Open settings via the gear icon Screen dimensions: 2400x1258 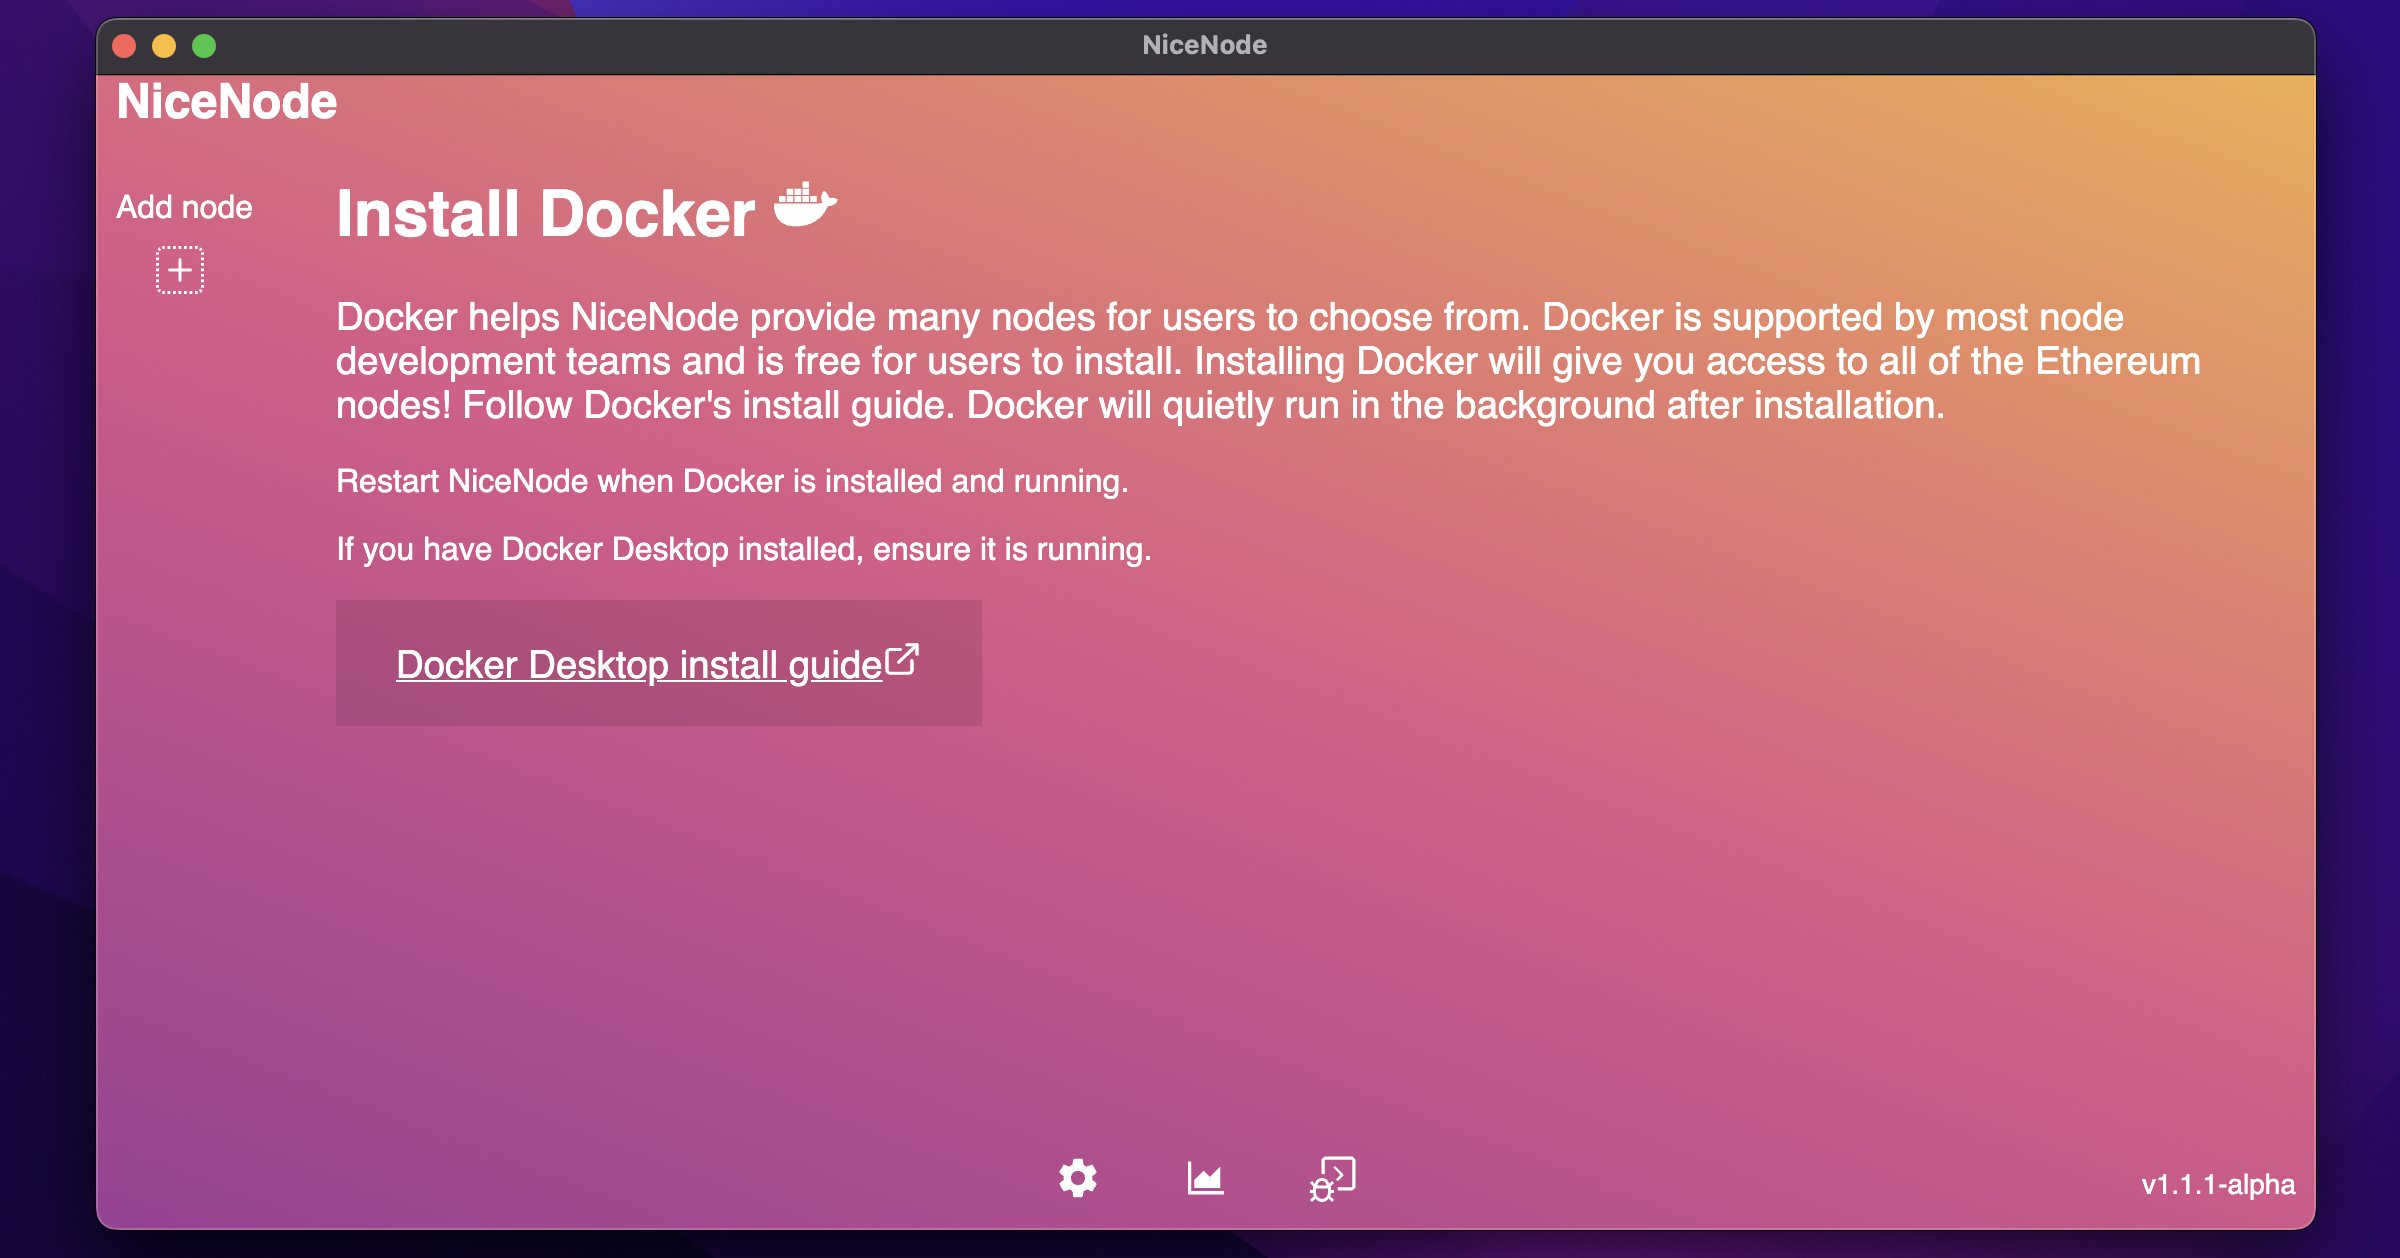click(1078, 1180)
